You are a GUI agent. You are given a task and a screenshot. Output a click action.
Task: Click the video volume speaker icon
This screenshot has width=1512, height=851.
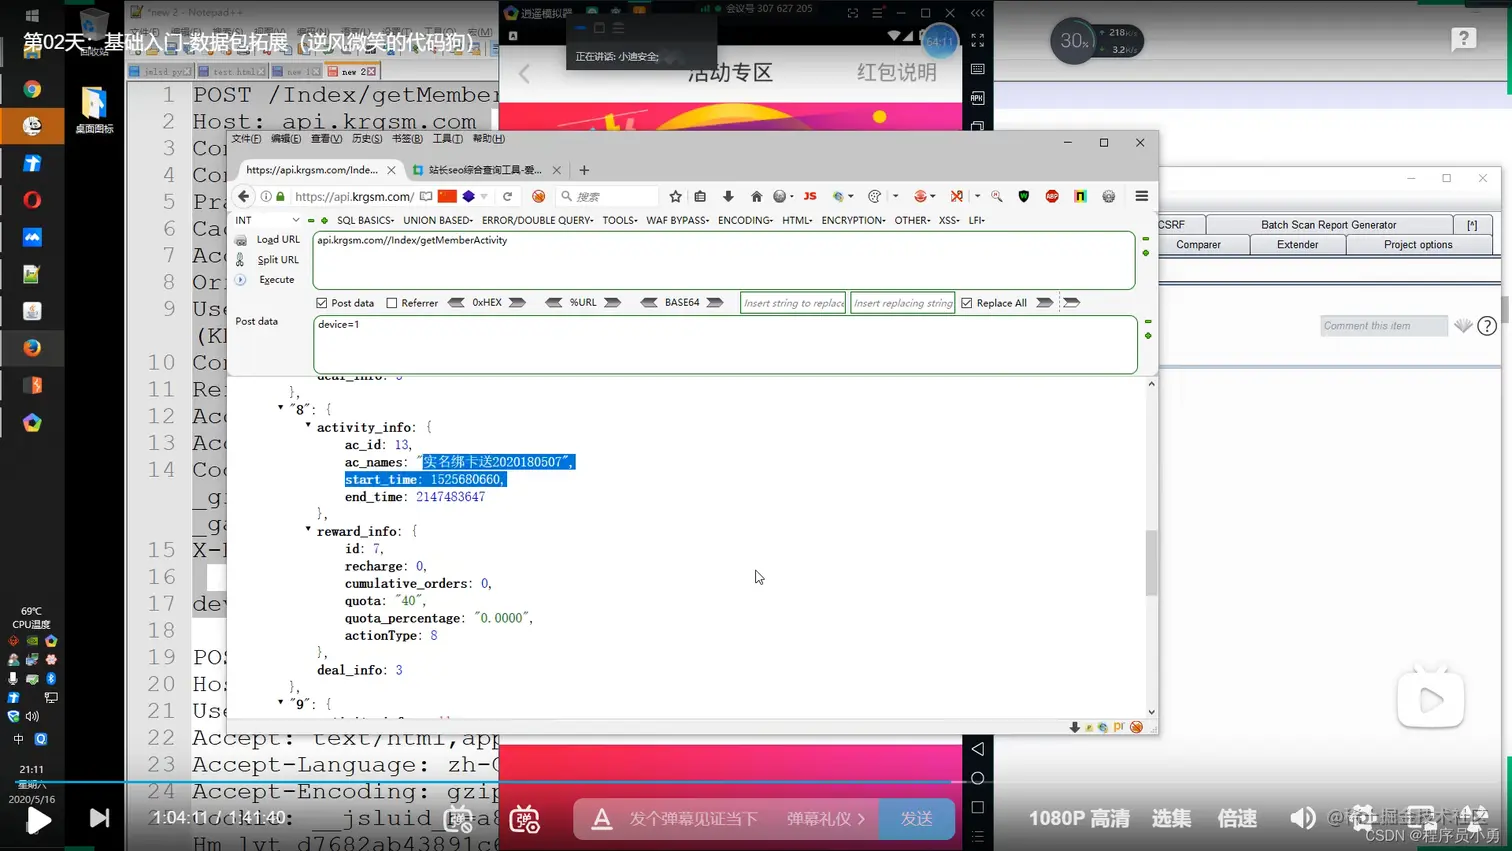pos(1302,818)
